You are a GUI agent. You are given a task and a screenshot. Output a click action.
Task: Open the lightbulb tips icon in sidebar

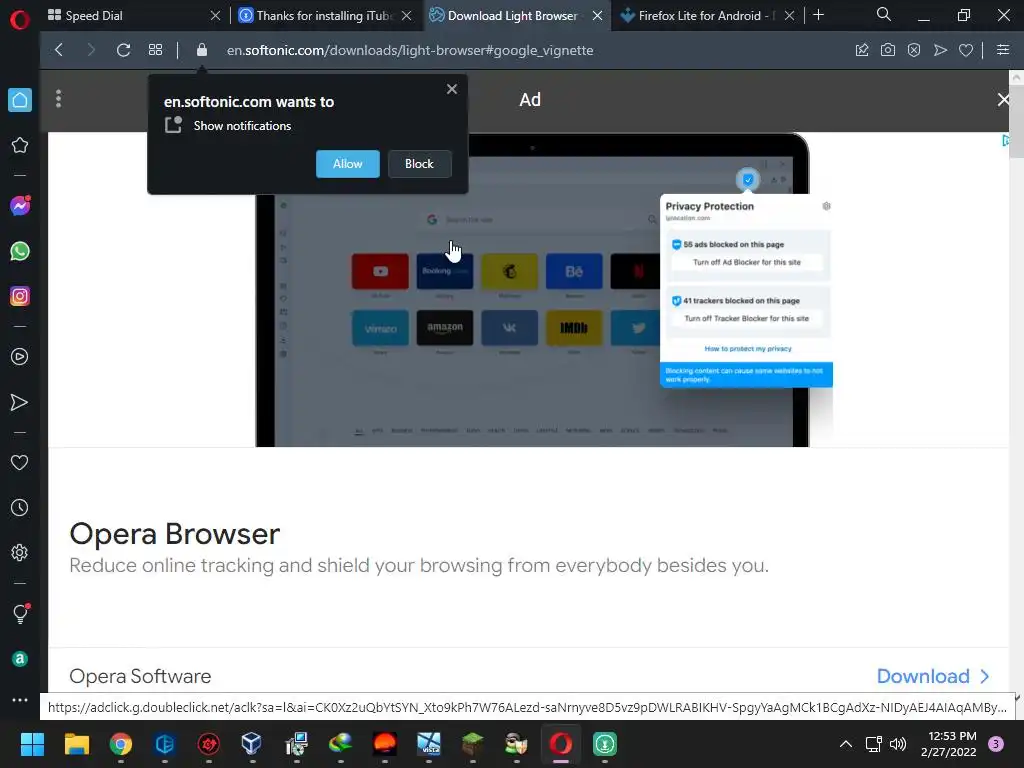[20, 613]
